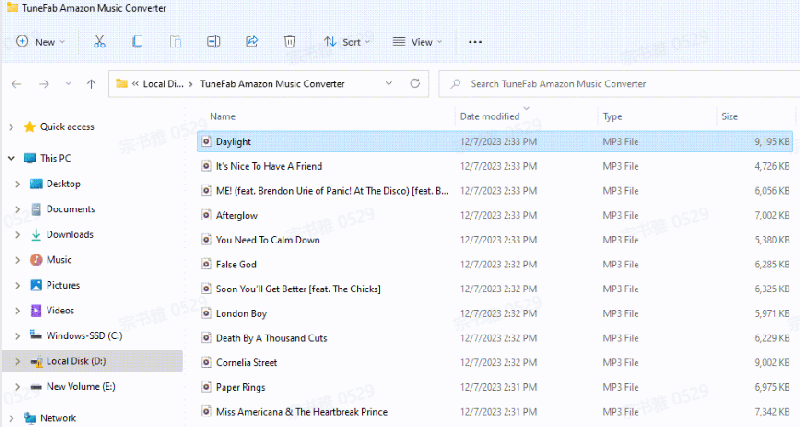The image size is (800, 427).
Task: Open the Music folder in sidebar
Action: click(59, 260)
